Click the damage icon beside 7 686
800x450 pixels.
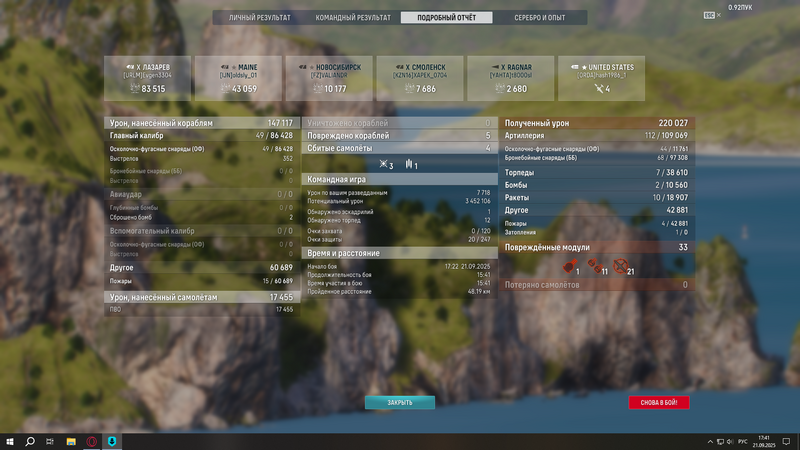(409, 88)
